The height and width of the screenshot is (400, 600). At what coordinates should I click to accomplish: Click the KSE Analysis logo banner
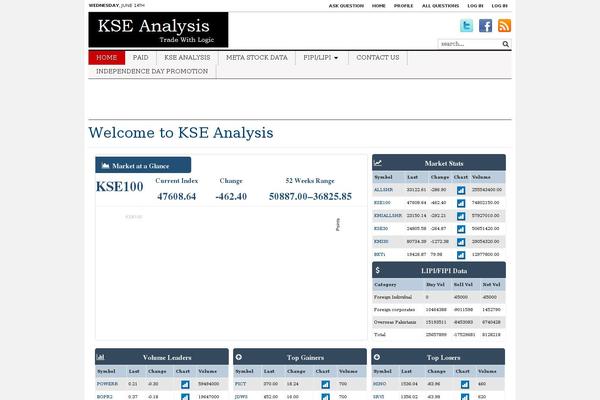[x=158, y=30]
